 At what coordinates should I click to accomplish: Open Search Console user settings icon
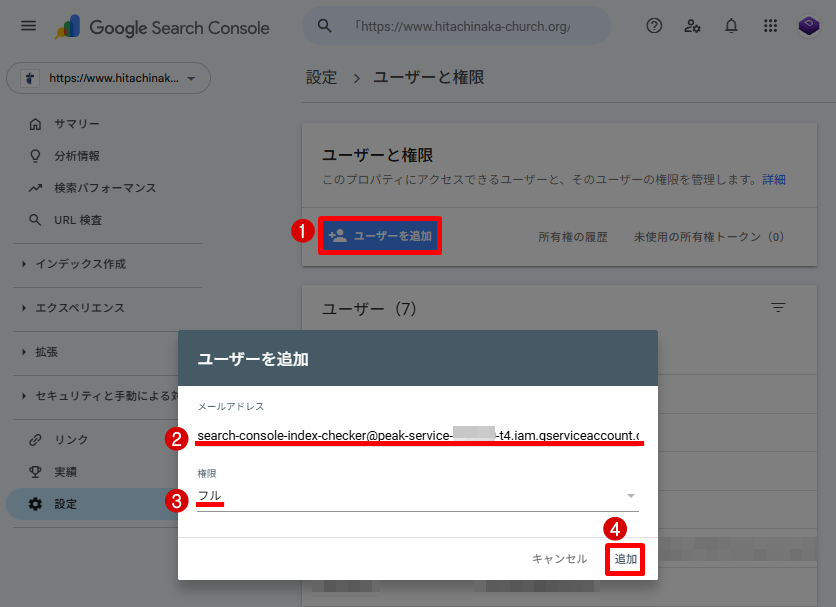pos(692,26)
